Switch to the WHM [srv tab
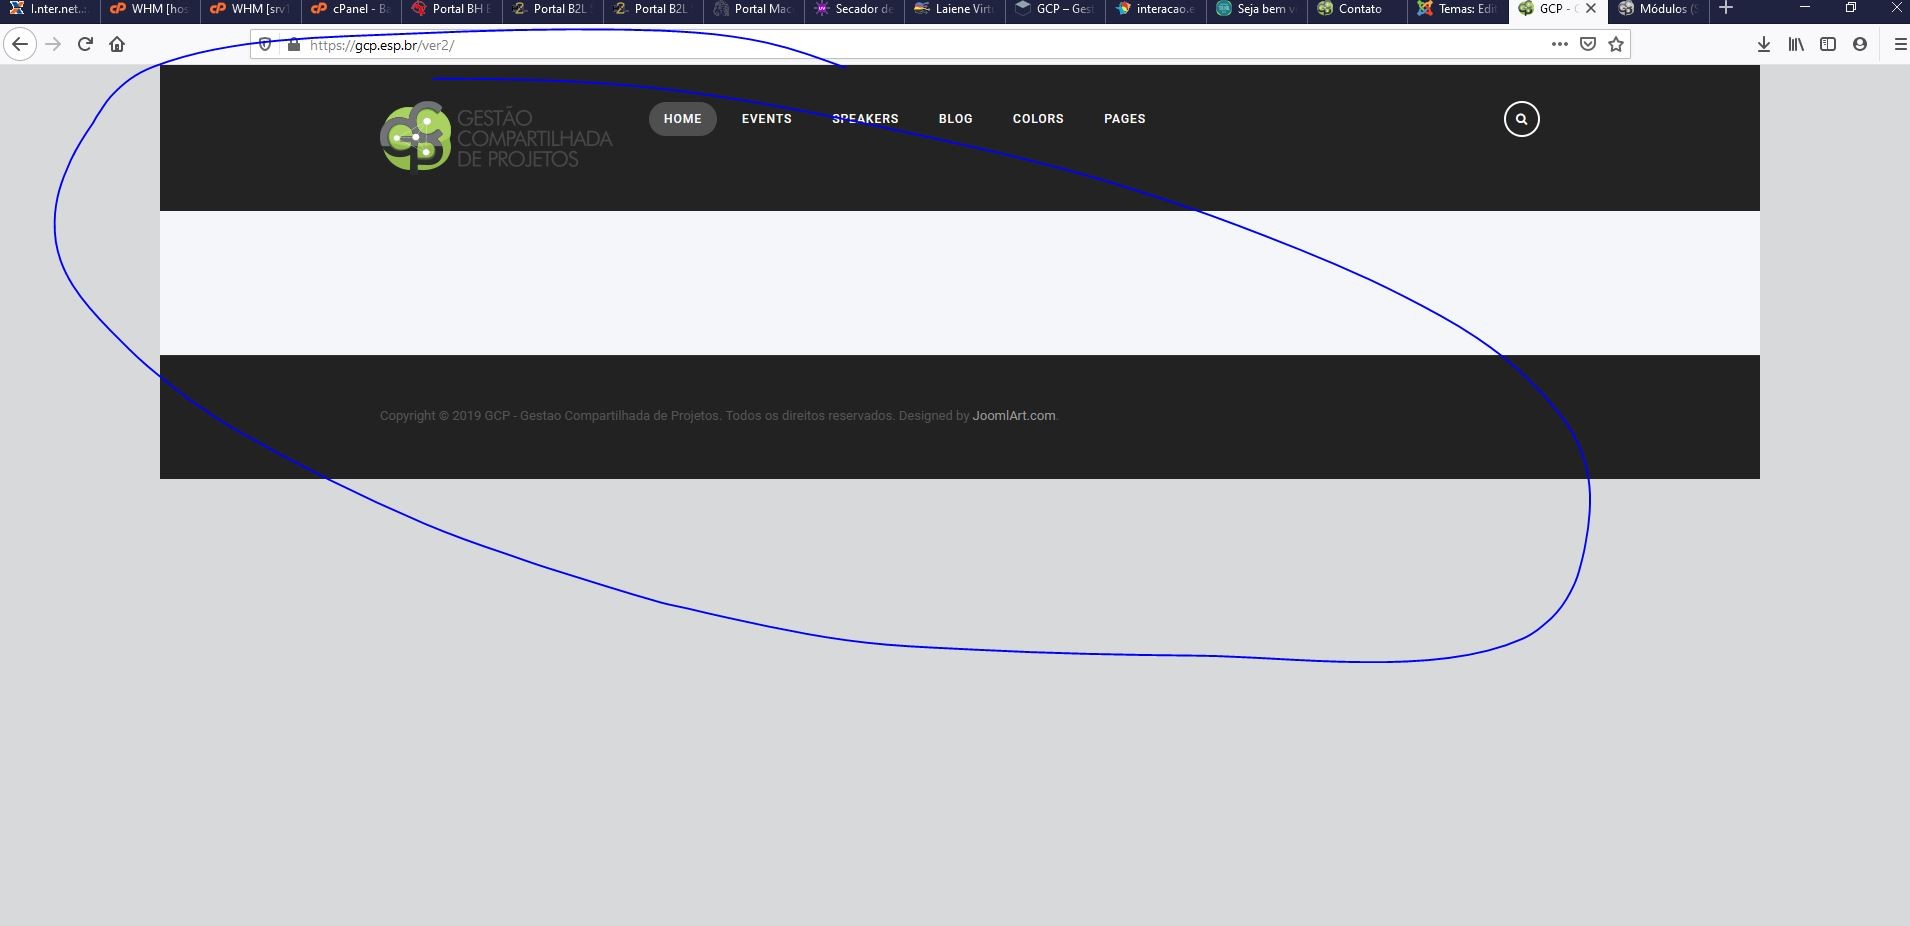1910x926 pixels. 250,9
